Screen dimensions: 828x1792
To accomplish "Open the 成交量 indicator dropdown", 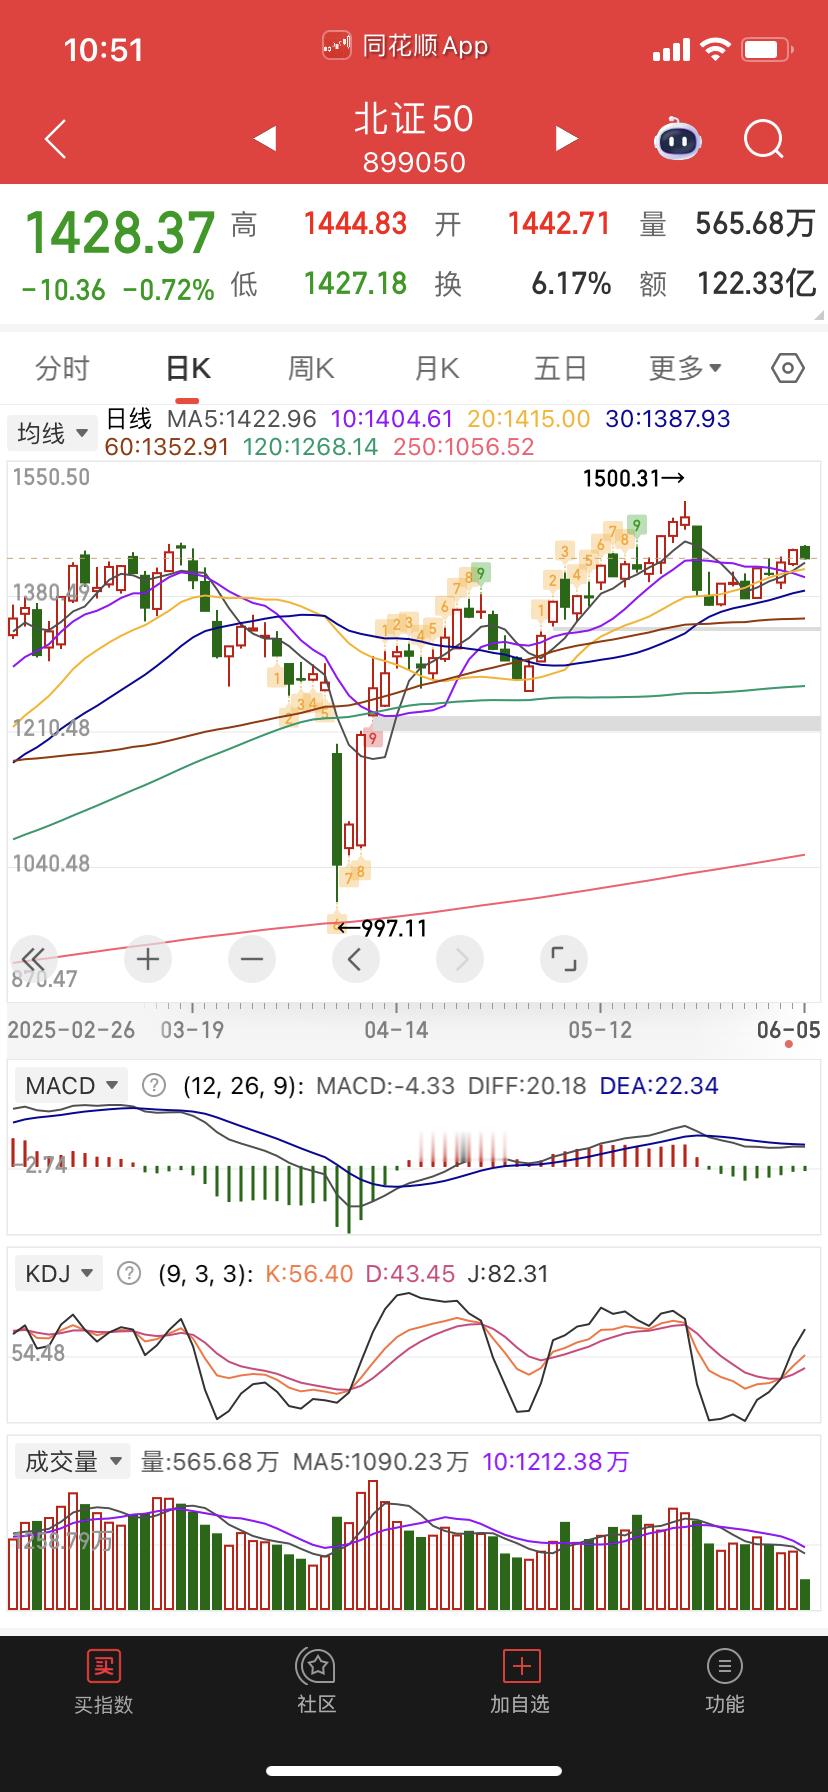I will tap(72, 1461).
